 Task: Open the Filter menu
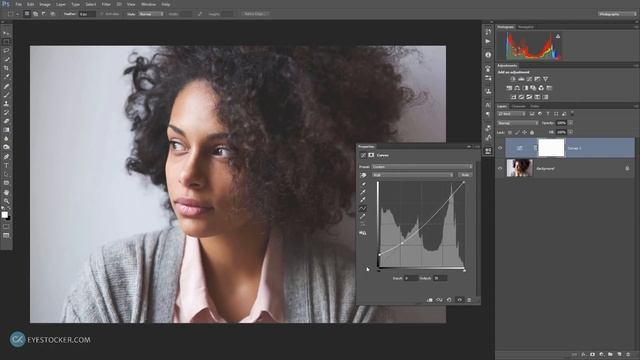tap(106, 4)
